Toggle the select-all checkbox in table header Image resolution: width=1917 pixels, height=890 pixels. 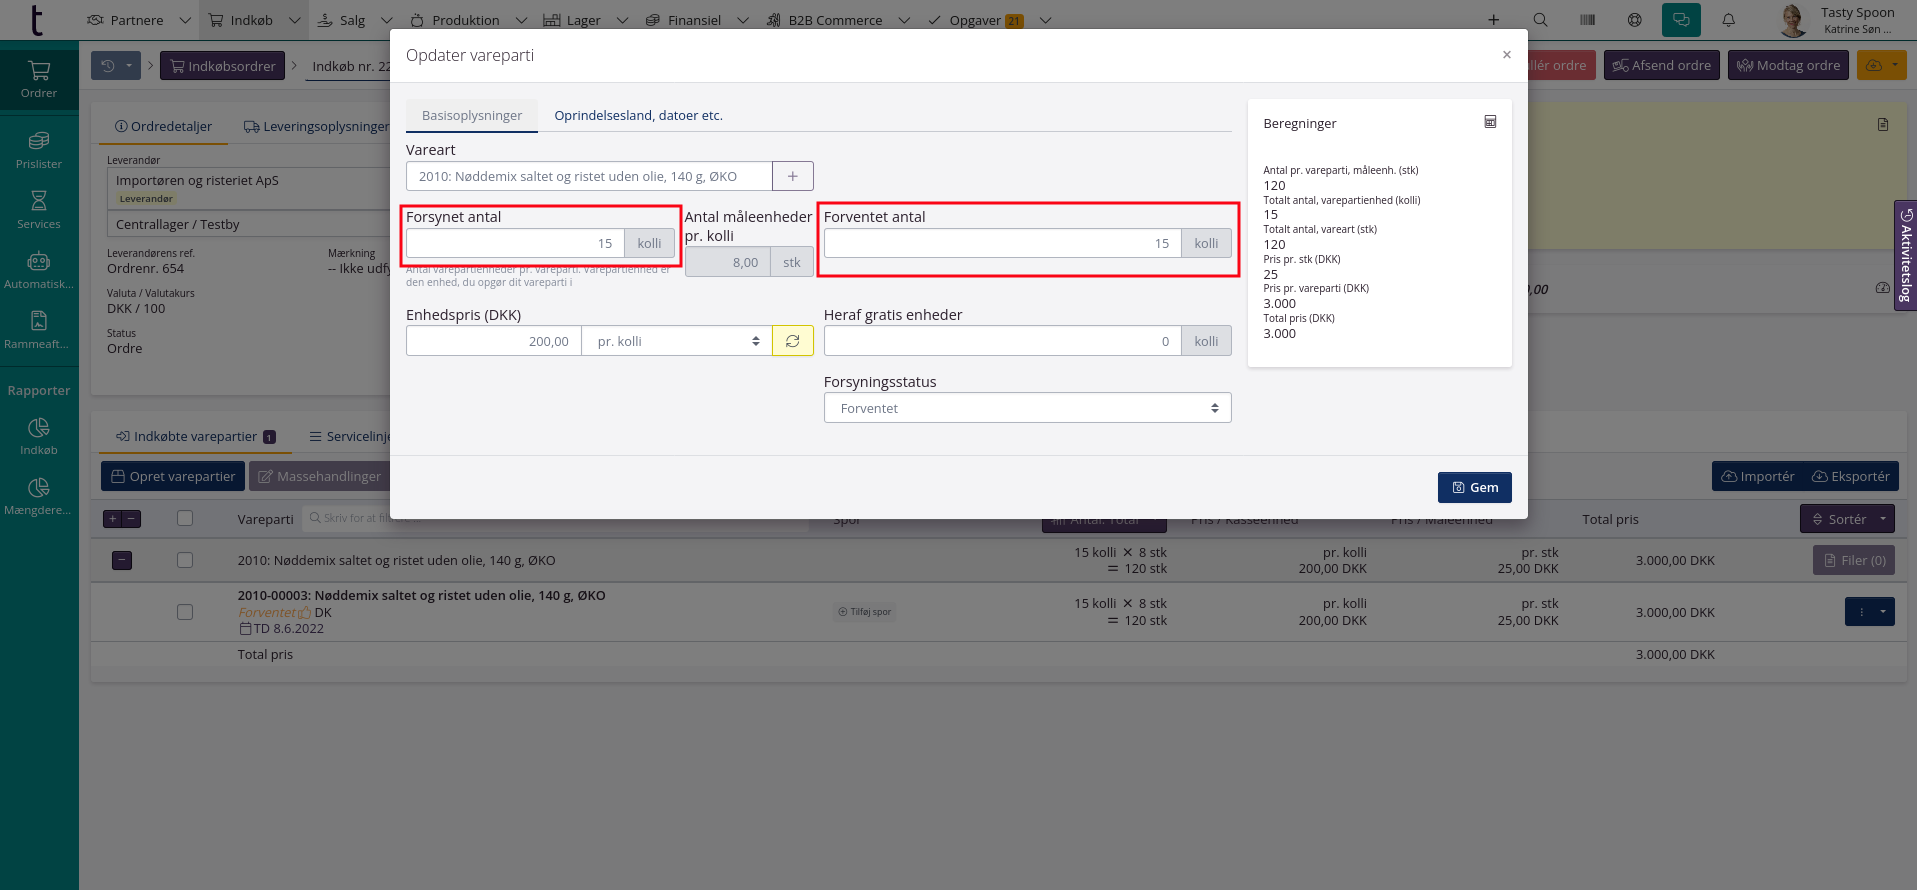pos(185,518)
